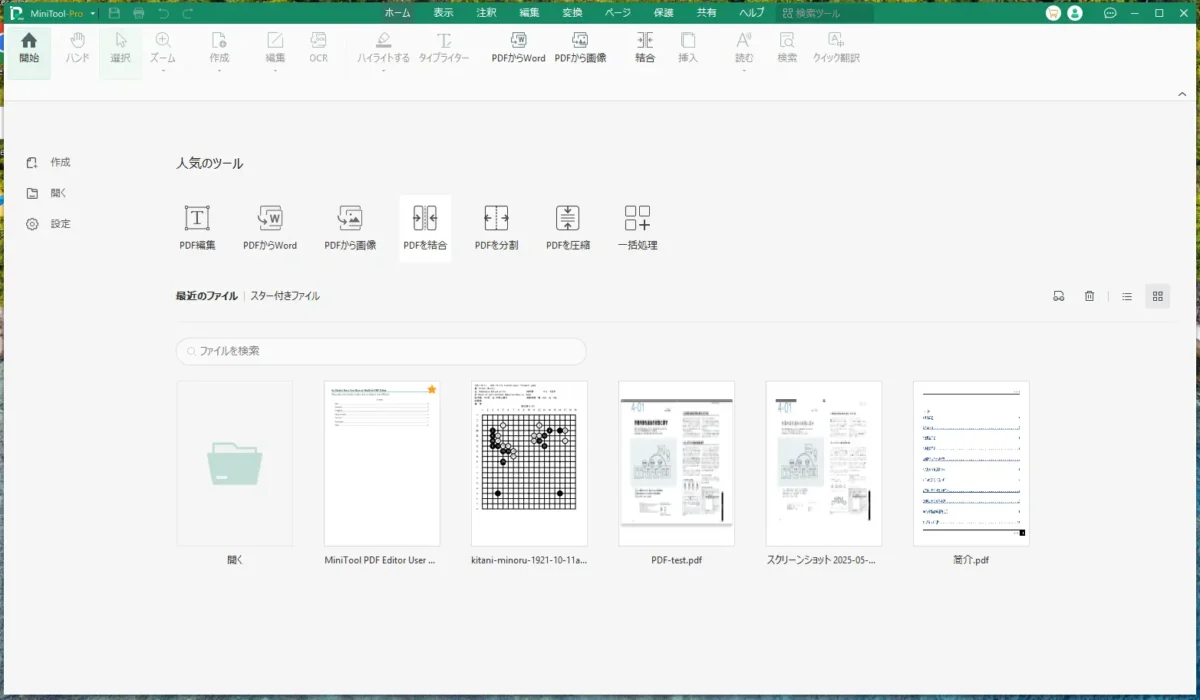
Task: Open the クイック翻訳 quick translate tool
Action: pyautogui.click(x=836, y=48)
